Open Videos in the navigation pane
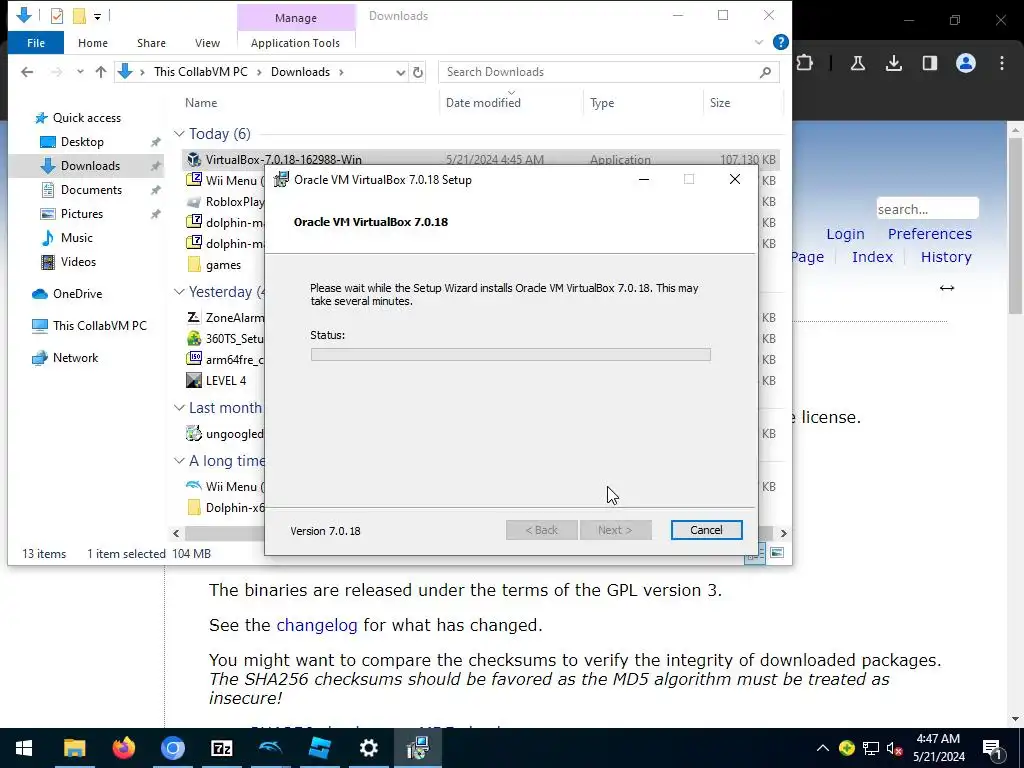 [77, 262]
